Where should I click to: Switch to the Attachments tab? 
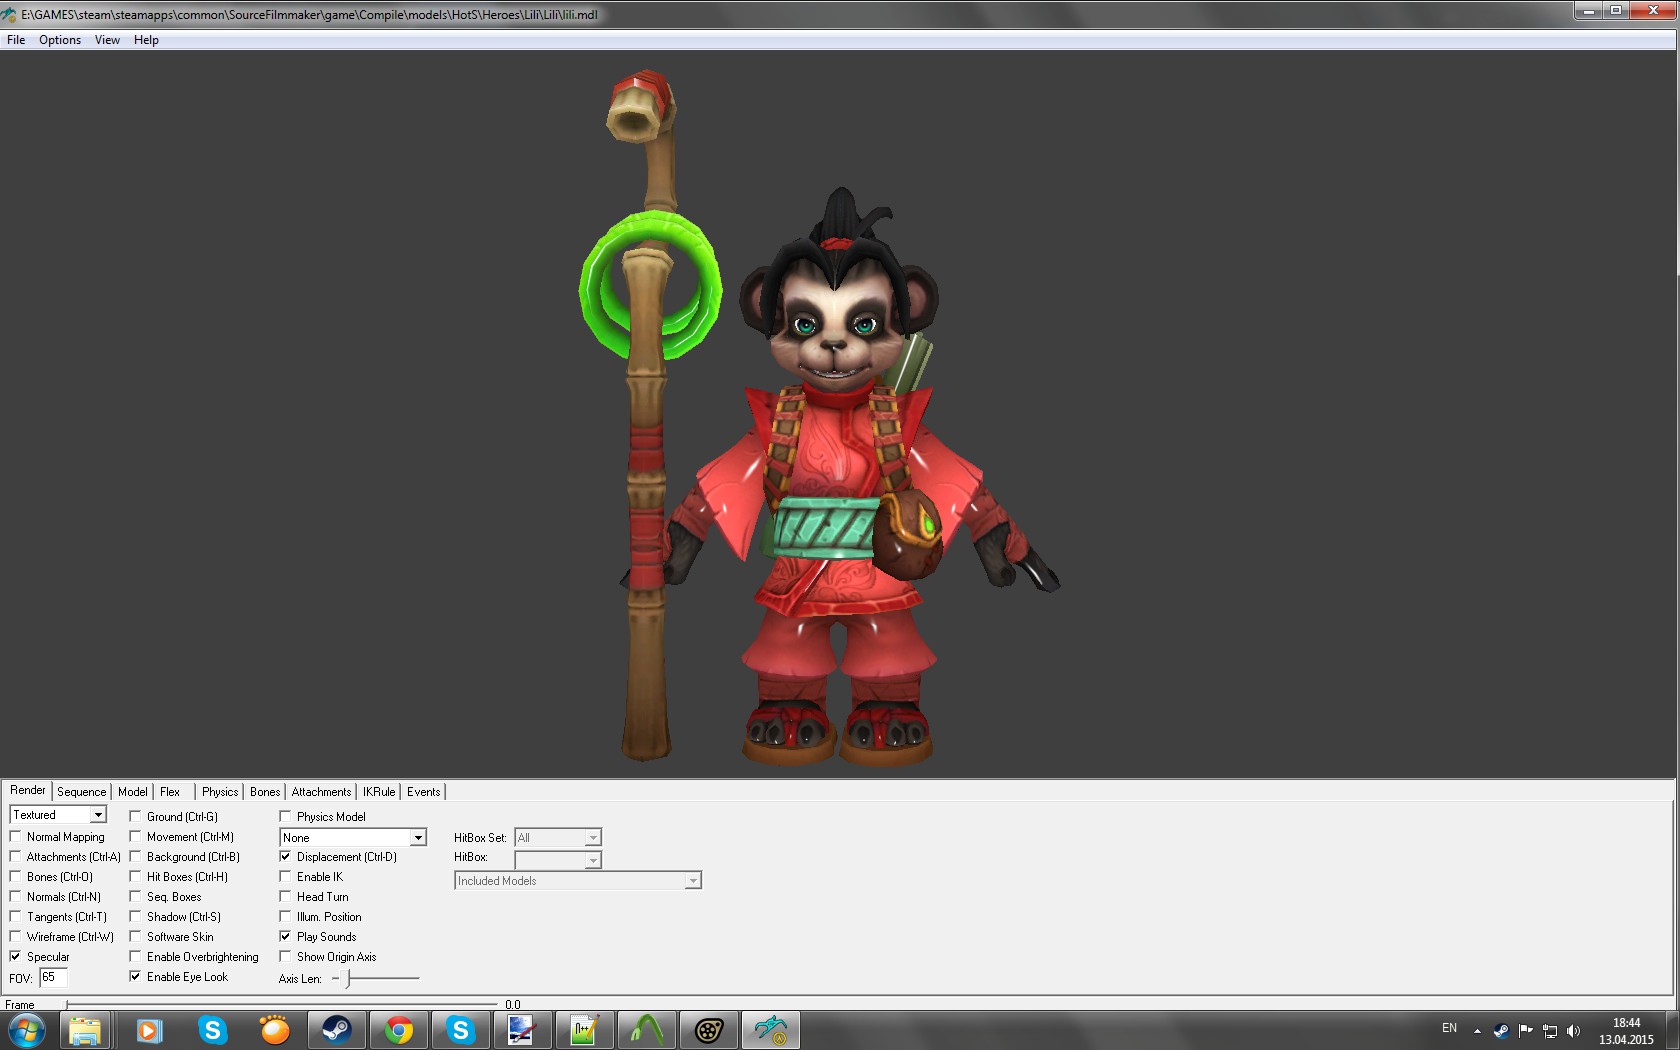pyautogui.click(x=321, y=792)
